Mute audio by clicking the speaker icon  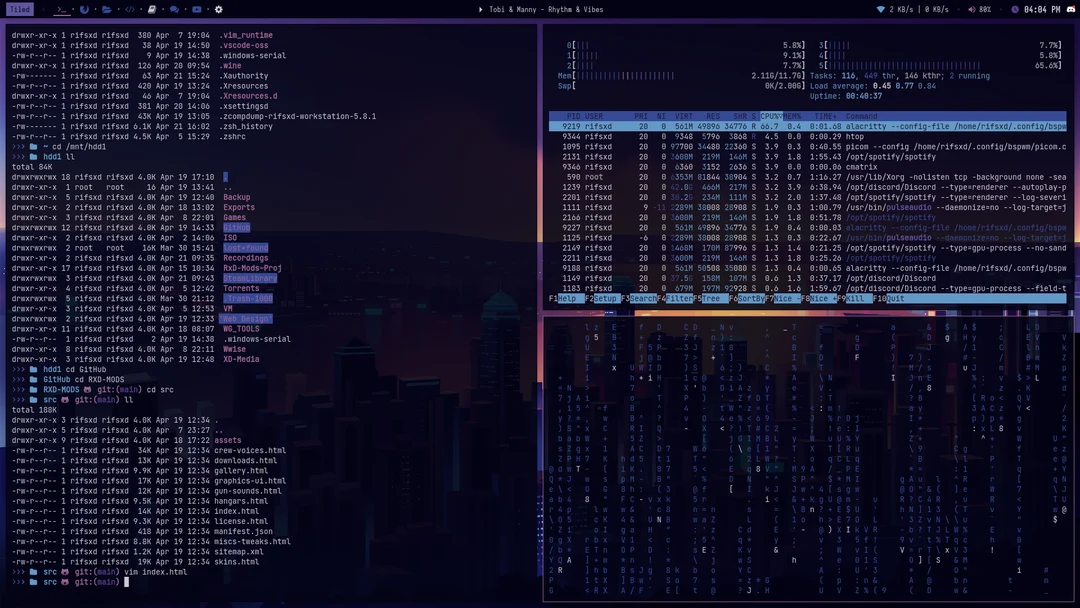click(x=972, y=8)
